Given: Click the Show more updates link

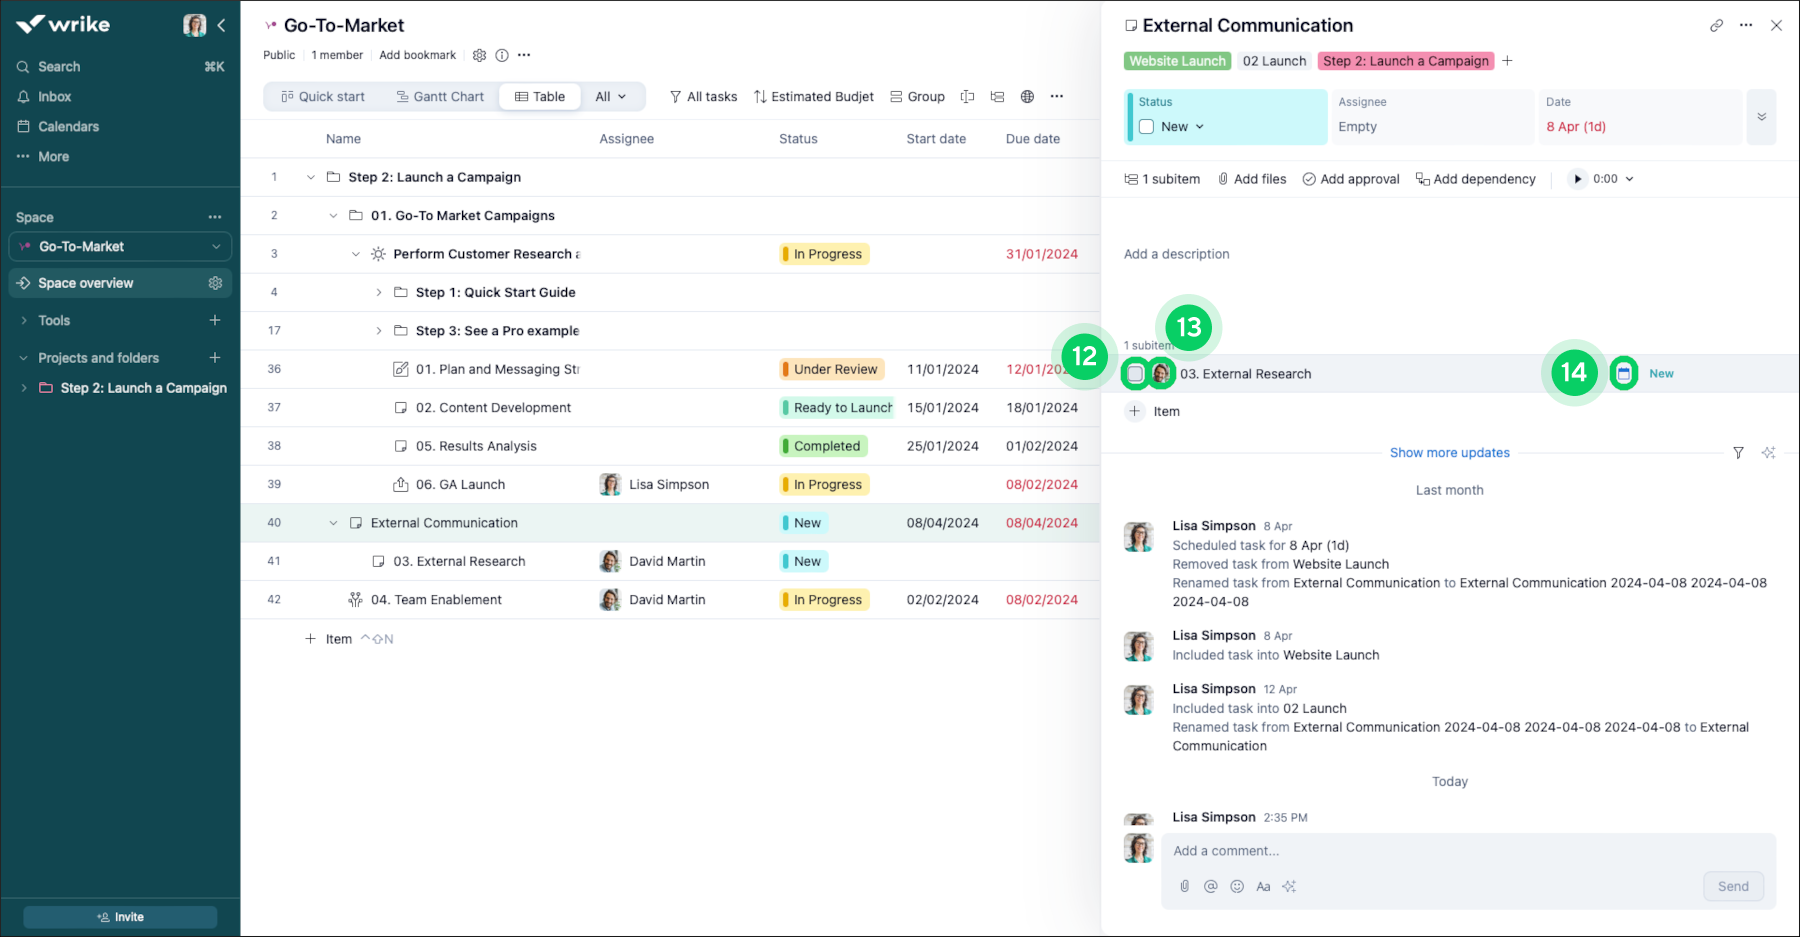Looking at the screenshot, I should coord(1449,452).
